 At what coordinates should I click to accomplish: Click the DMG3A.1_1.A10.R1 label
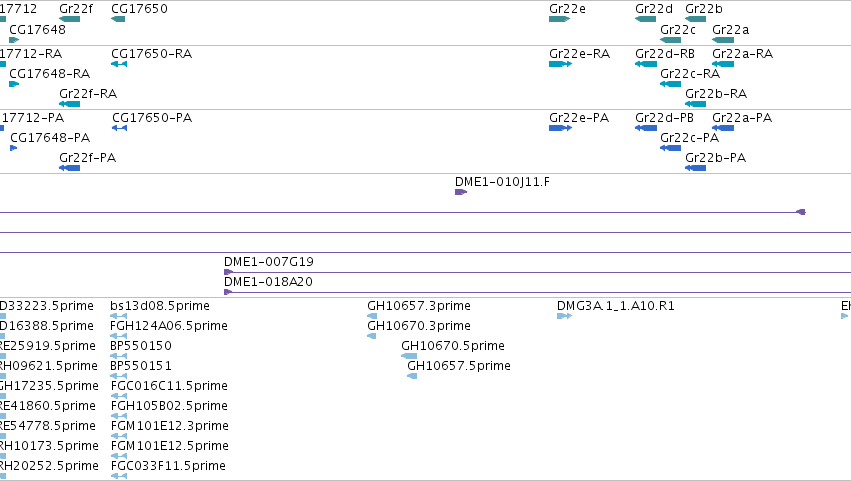pyautogui.click(x=615, y=306)
